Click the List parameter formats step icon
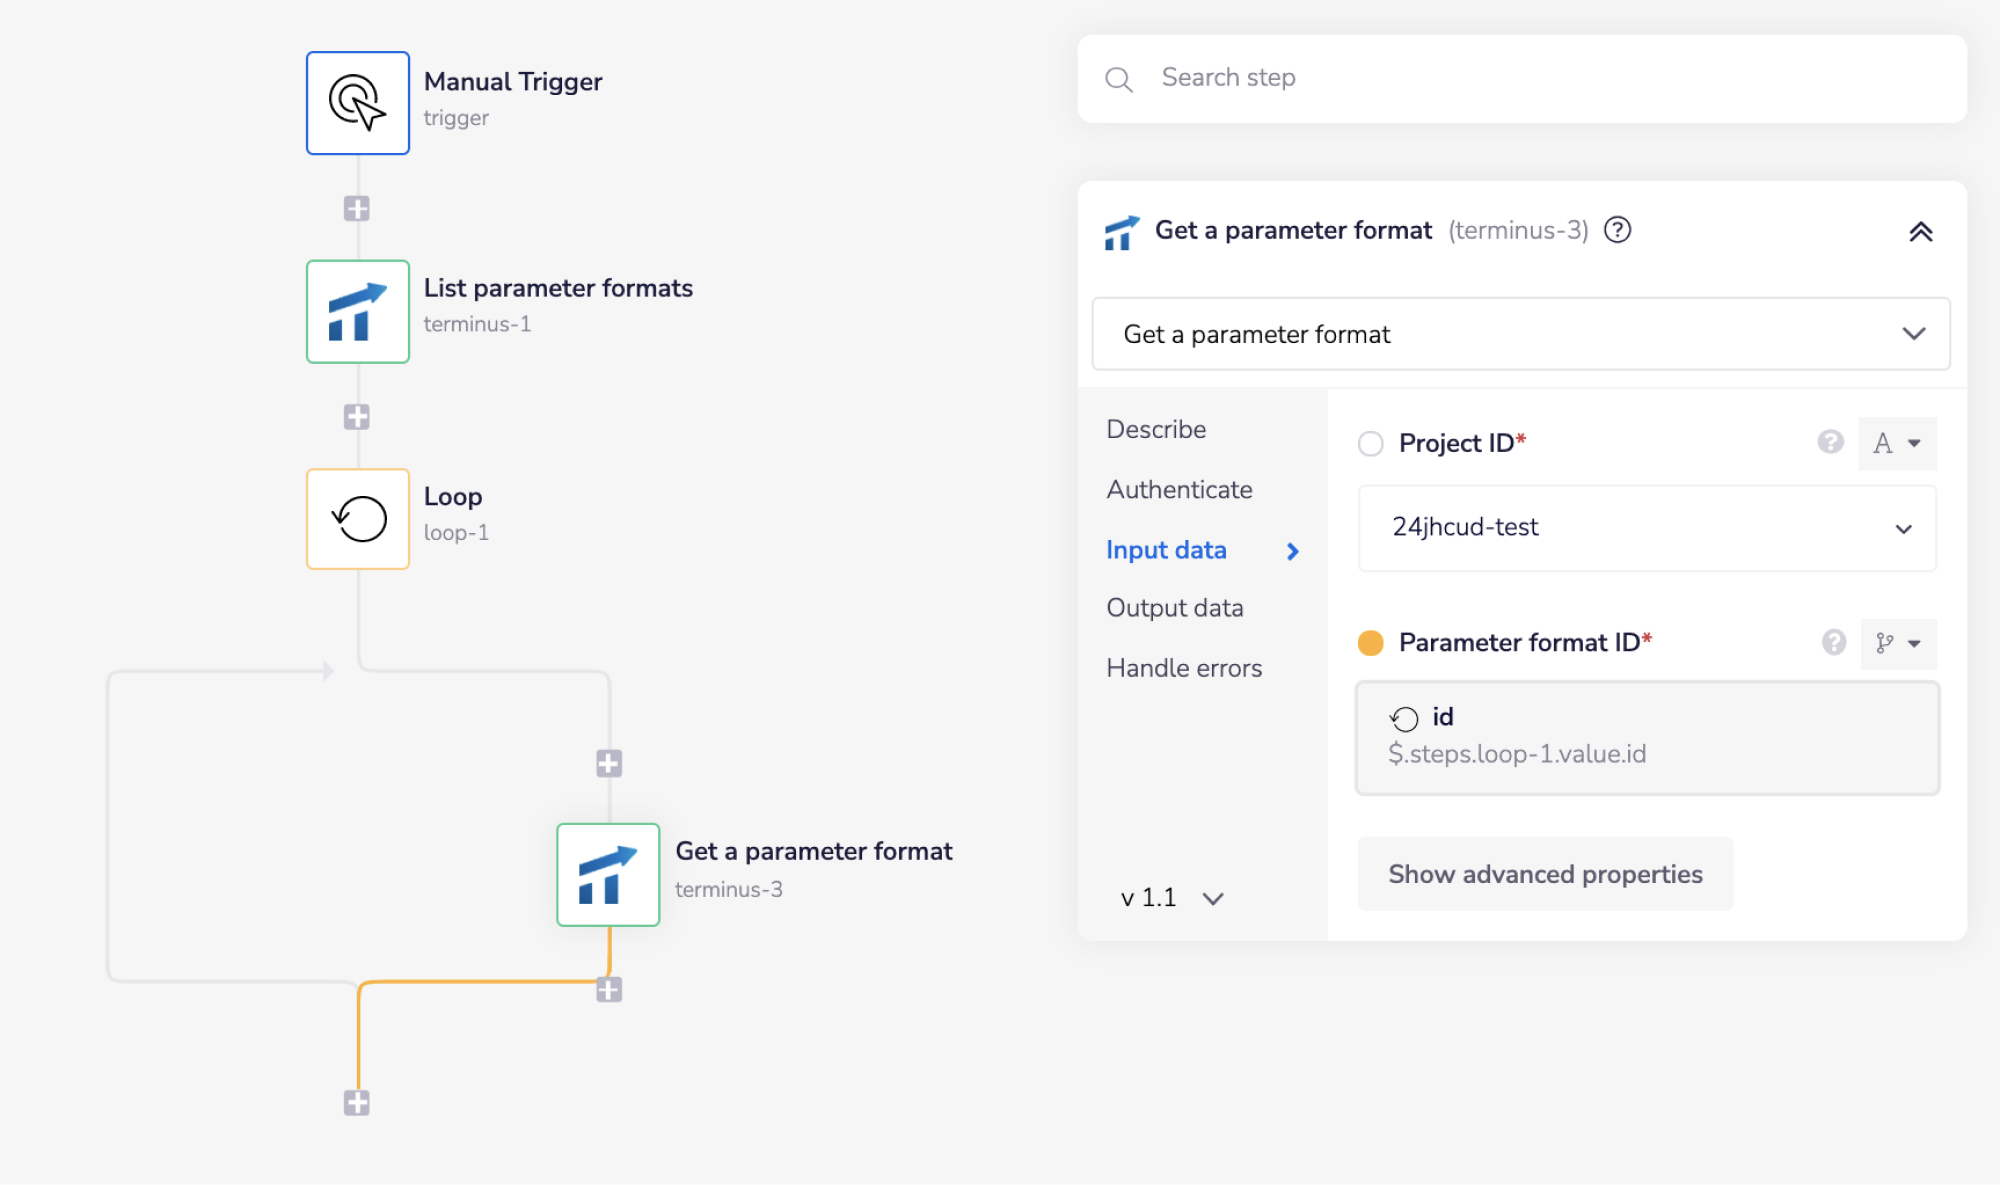This screenshot has height=1185, width=2000. 358,312
